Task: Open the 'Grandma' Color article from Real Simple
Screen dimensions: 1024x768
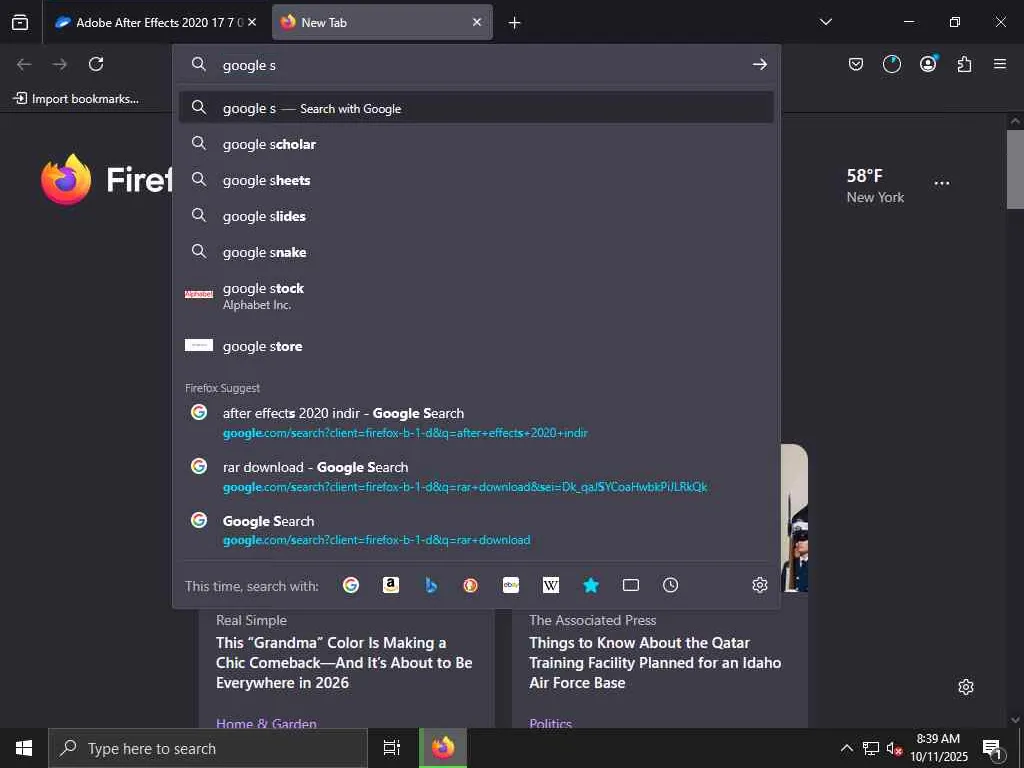Action: tap(344, 662)
